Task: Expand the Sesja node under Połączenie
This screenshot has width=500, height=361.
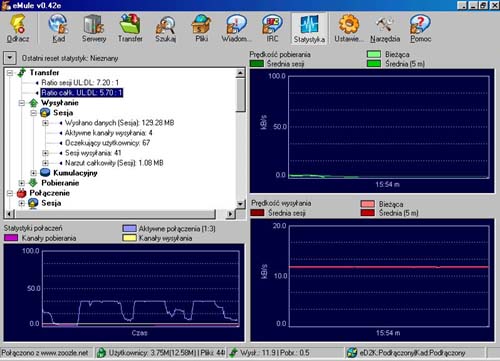Action: click(x=22, y=203)
